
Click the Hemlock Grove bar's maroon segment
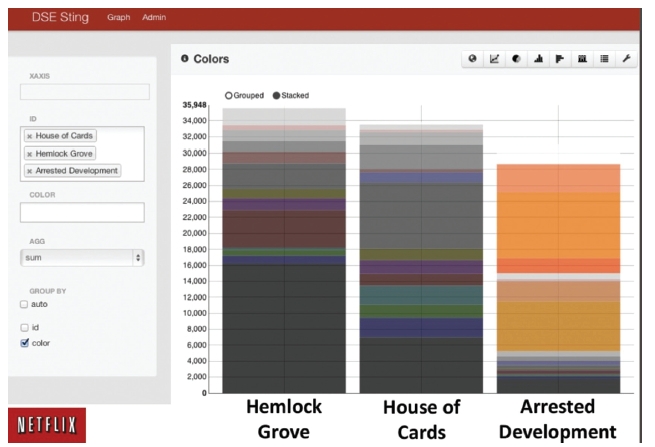point(284,229)
